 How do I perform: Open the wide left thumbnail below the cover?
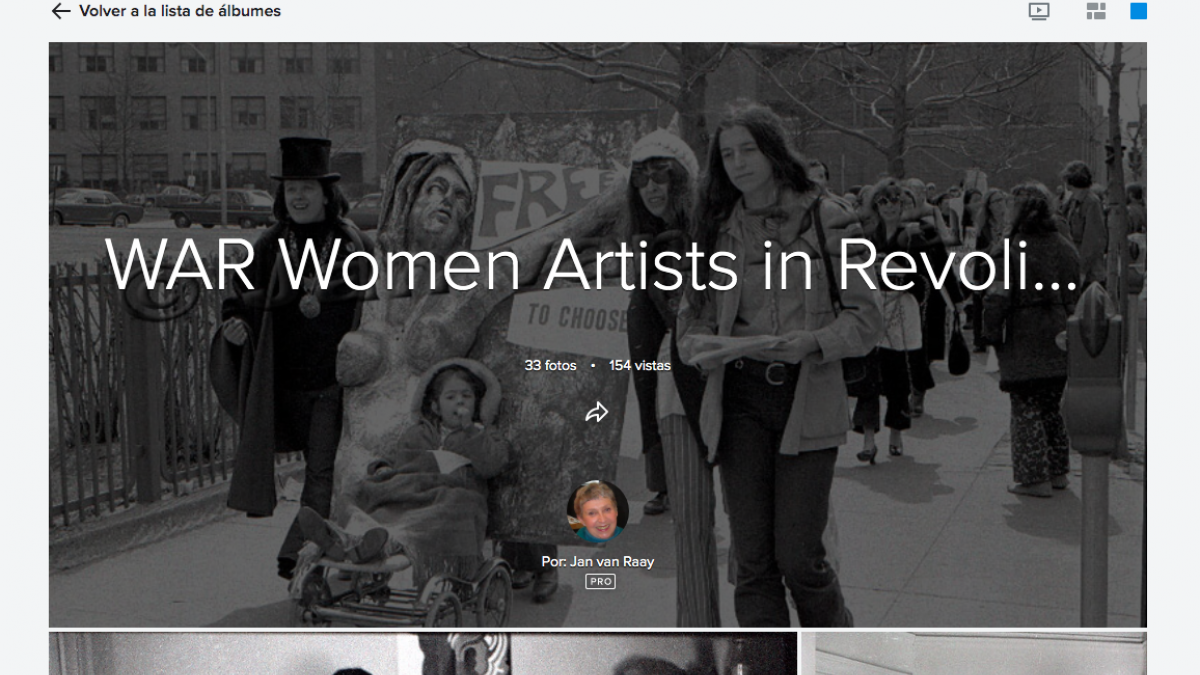423,653
